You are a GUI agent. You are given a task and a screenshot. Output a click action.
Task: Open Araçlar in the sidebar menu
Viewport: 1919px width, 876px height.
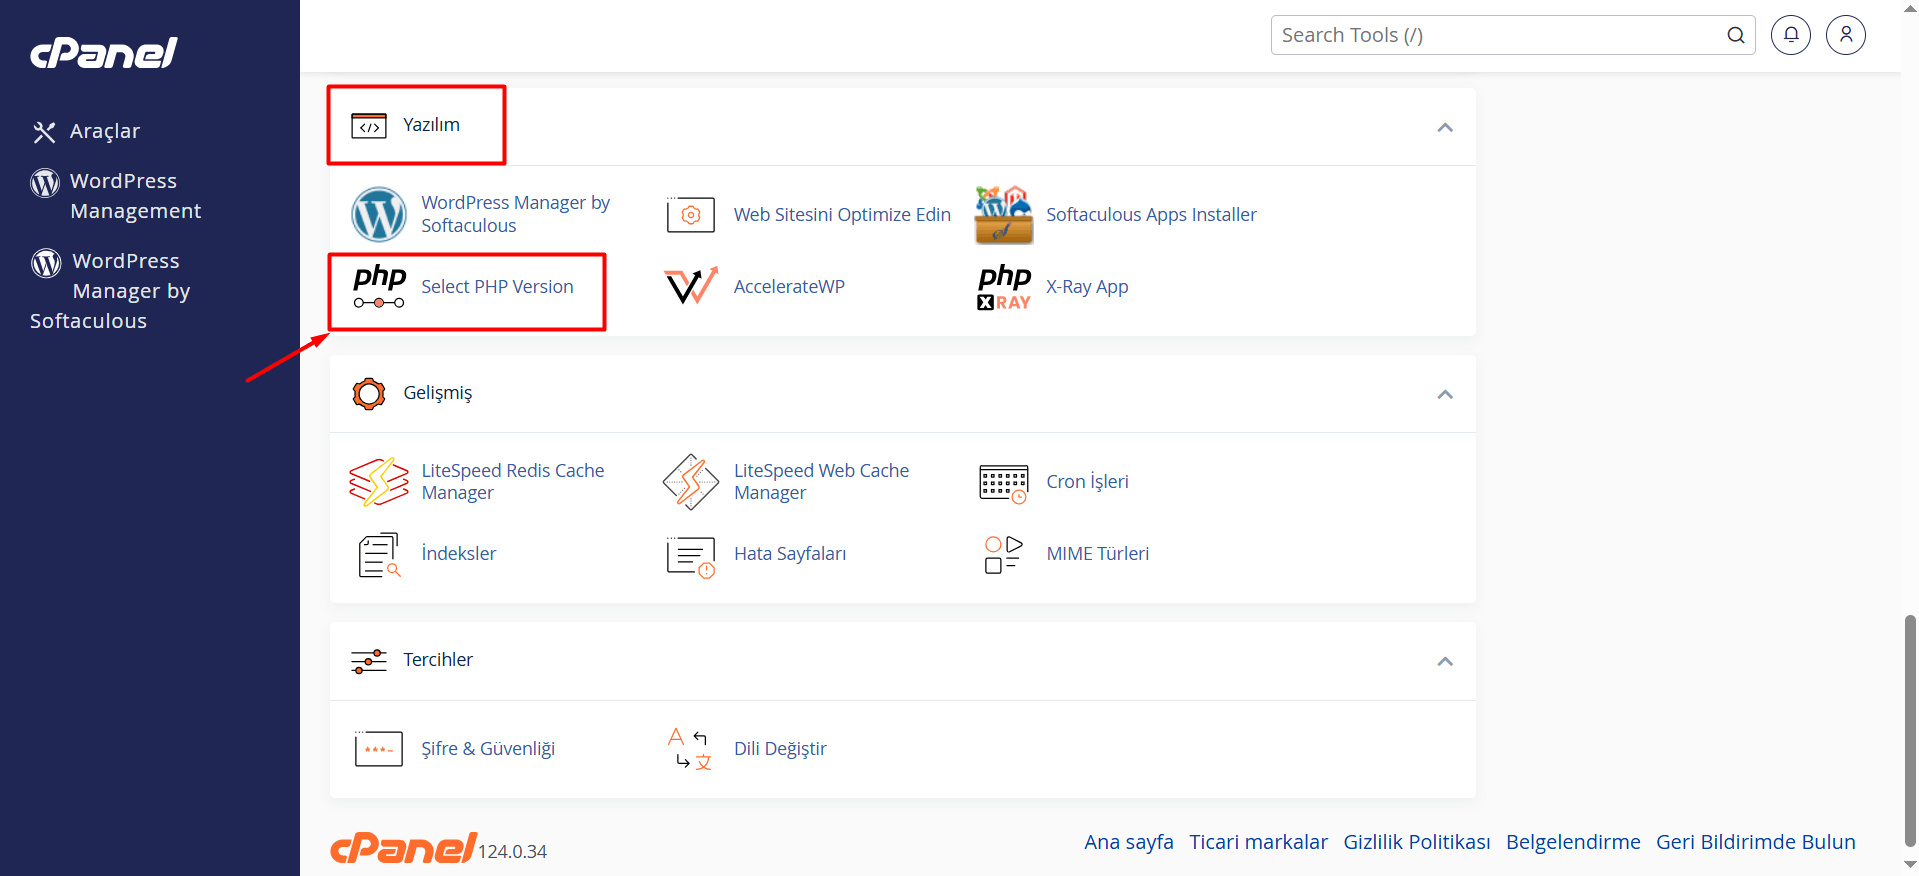(105, 132)
